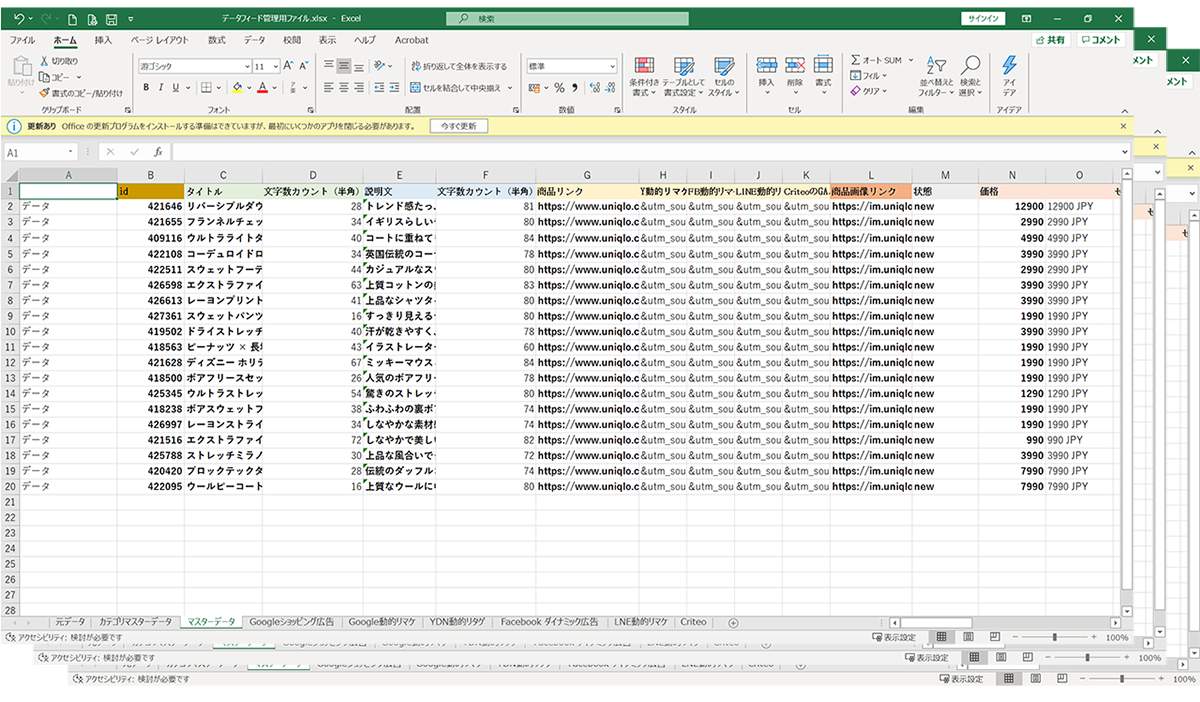Expand the Name Box dropdown
Viewport: 1200px width, 702px height.
(x=71, y=152)
